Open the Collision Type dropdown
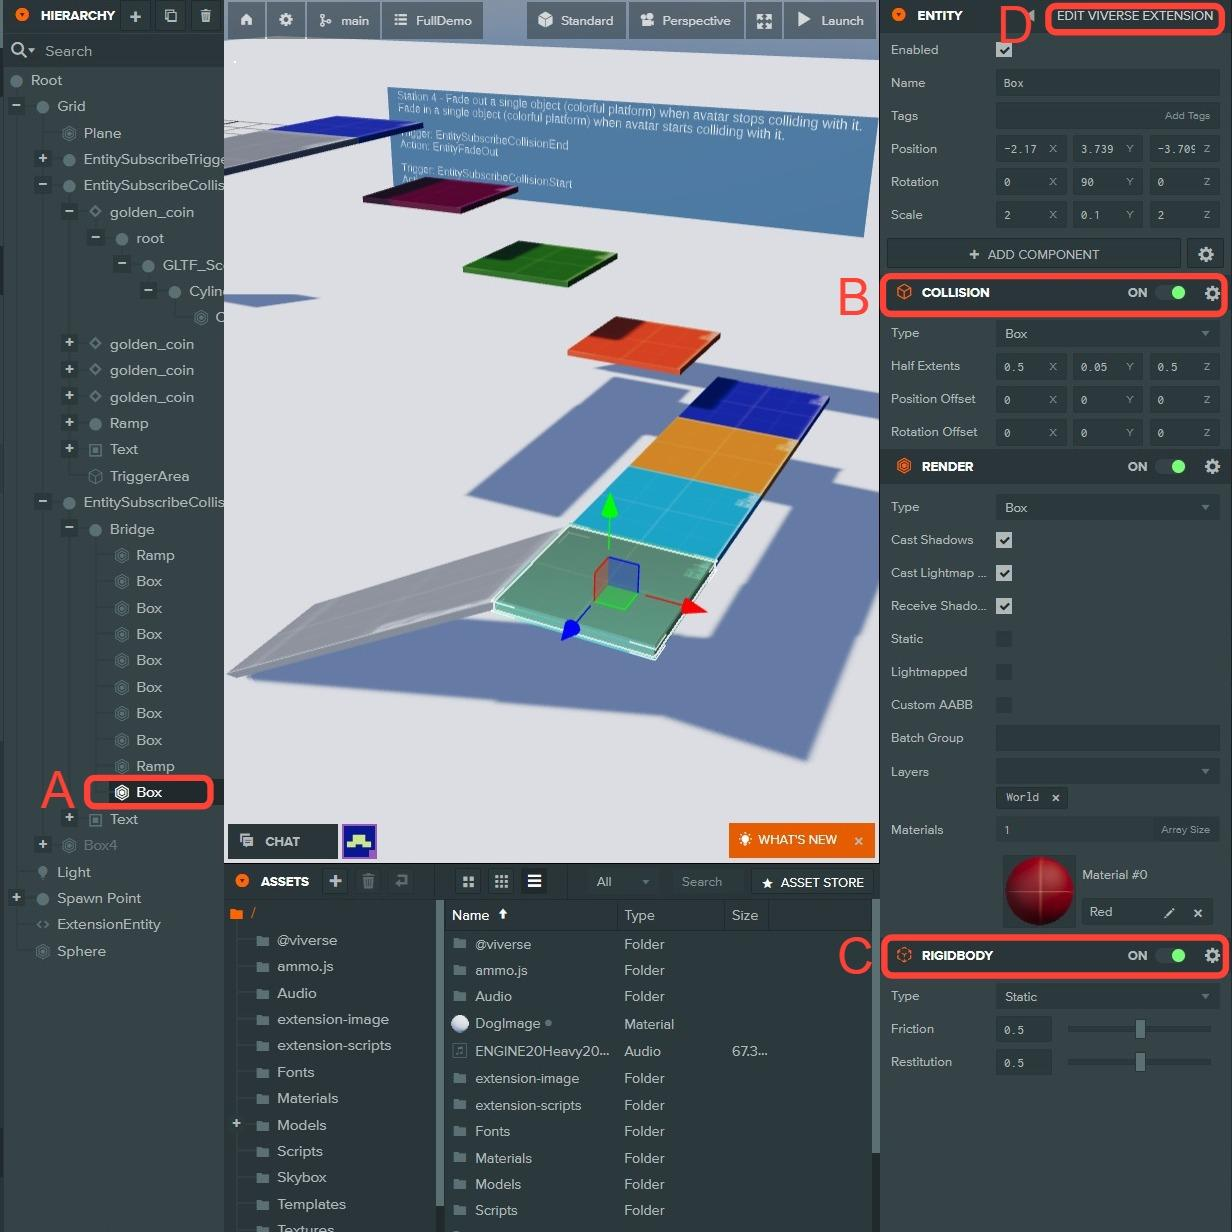1232x1232 pixels. (1106, 334)
